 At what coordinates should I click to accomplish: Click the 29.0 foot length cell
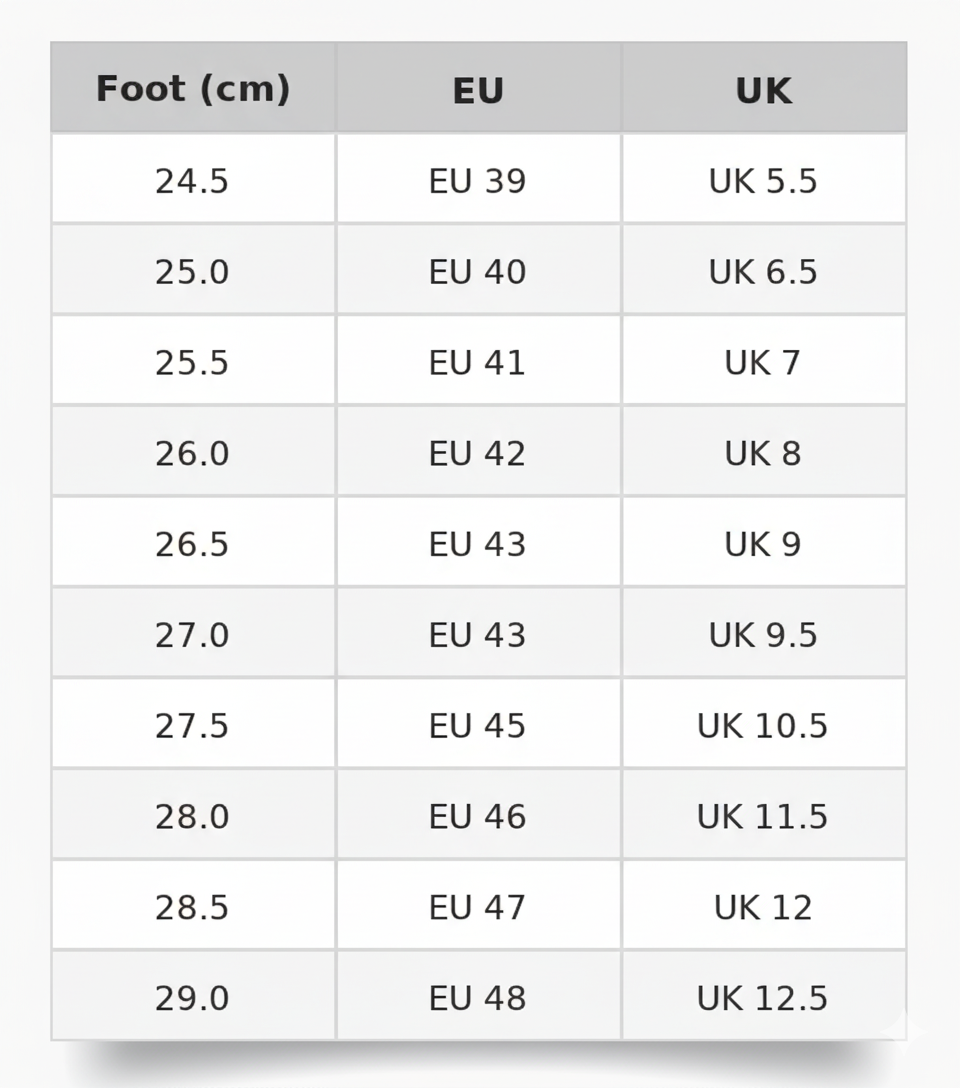click(192, 998)
